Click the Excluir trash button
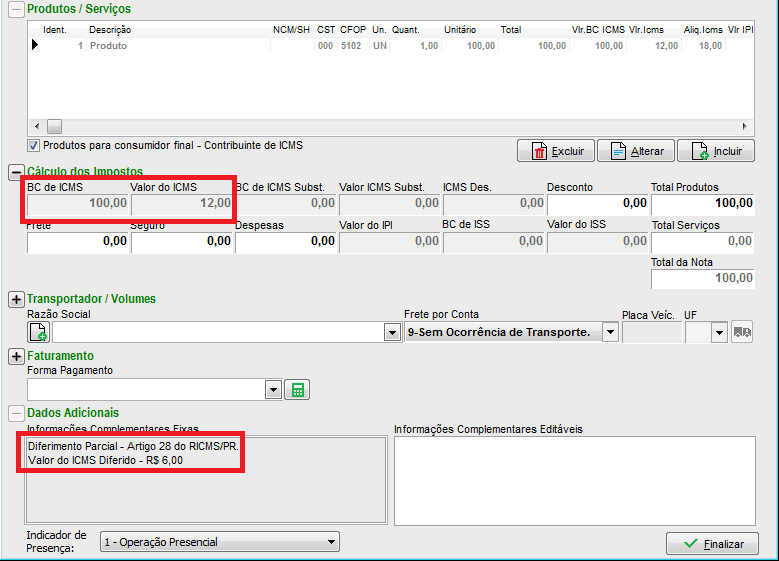The height and width of the screenshot is (561, 779). [x=555, y=151]
